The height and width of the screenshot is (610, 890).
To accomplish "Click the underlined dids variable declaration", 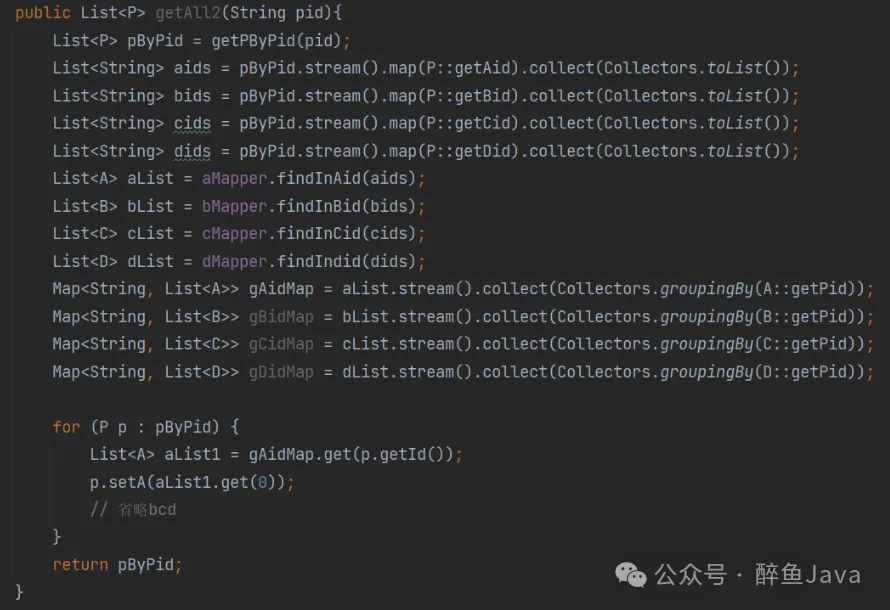I will pyautogui.click(x=191, y=151).
